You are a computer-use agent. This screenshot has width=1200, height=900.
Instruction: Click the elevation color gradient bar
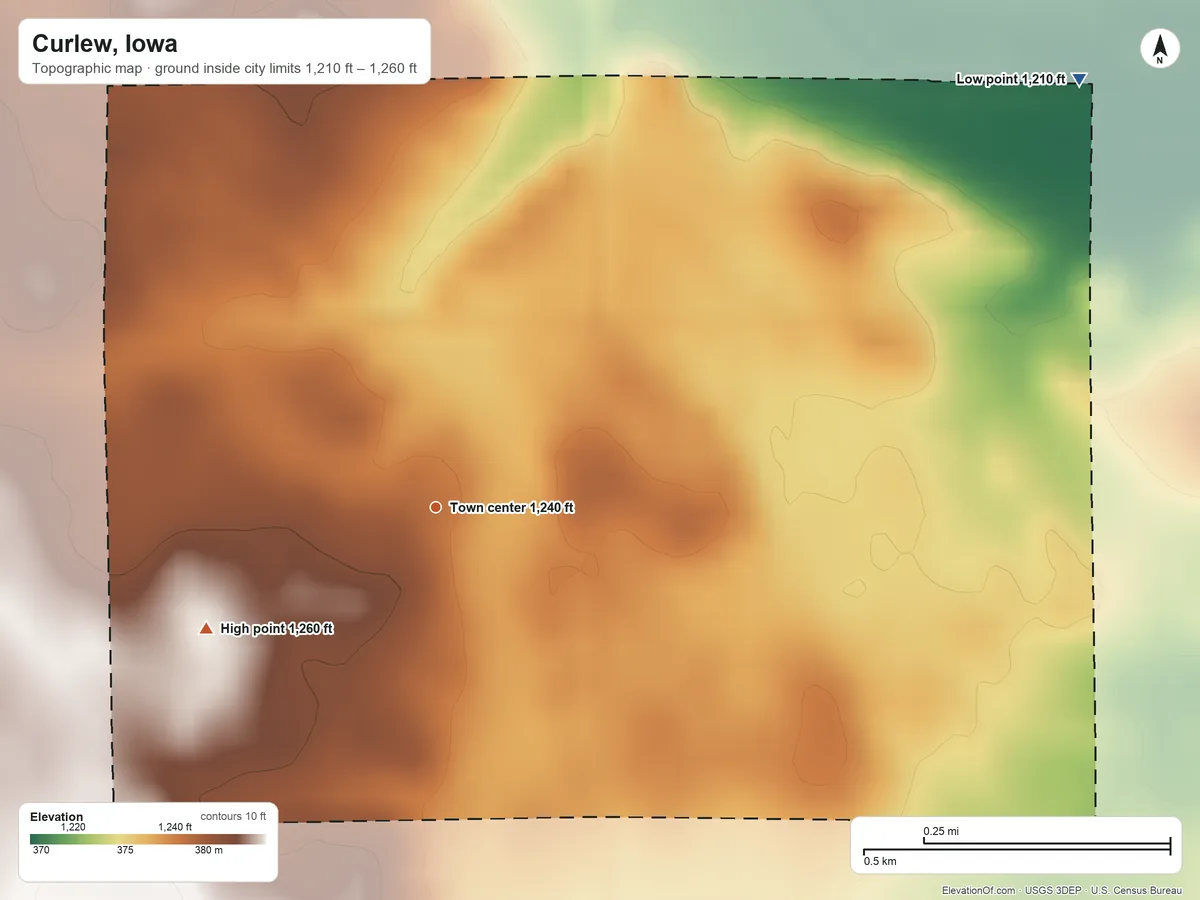148,839
